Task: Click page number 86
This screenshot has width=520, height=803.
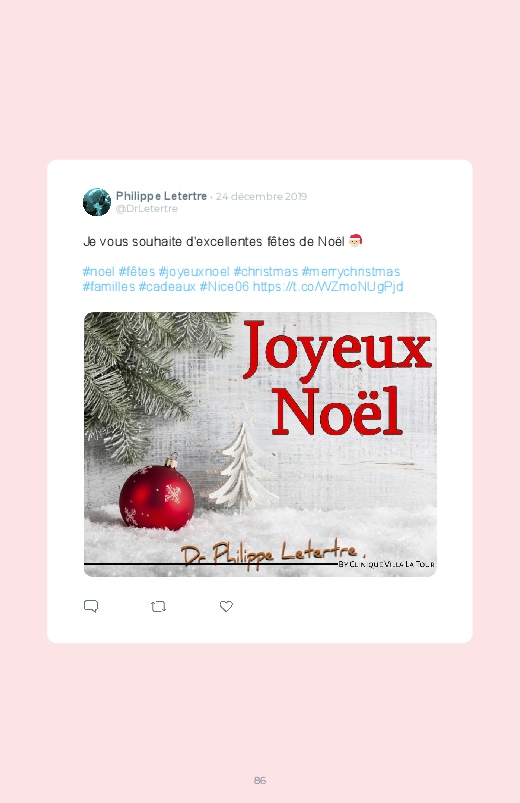Action: click(x=260, y=780)
